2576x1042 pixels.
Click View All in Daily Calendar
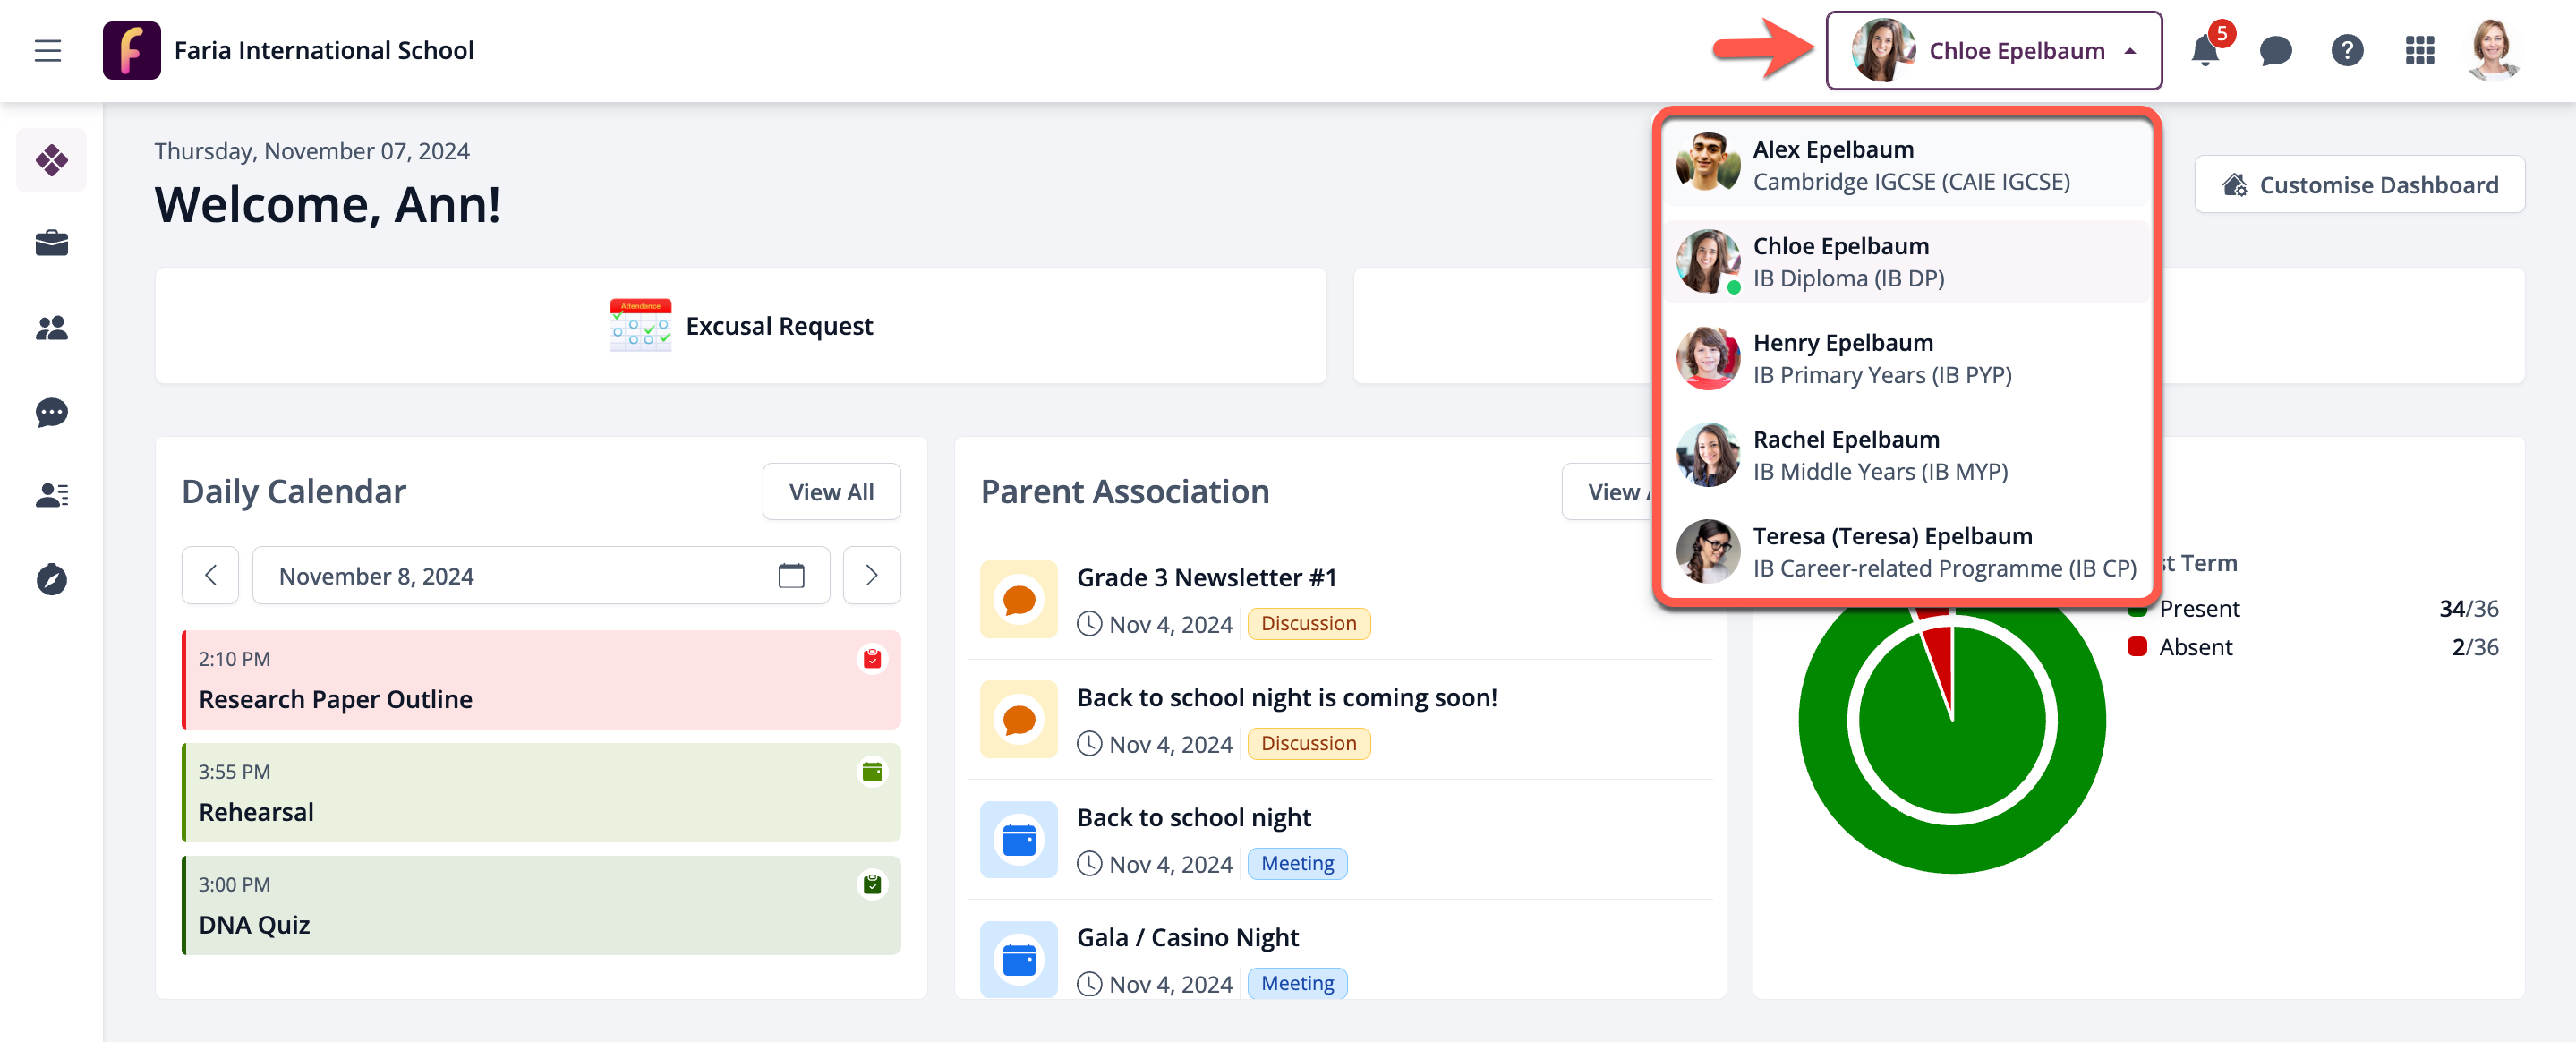click(x=831, y=492)
